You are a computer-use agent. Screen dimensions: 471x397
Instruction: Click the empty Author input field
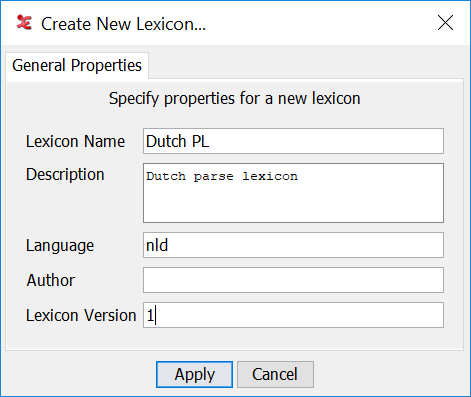coord(293,280)
